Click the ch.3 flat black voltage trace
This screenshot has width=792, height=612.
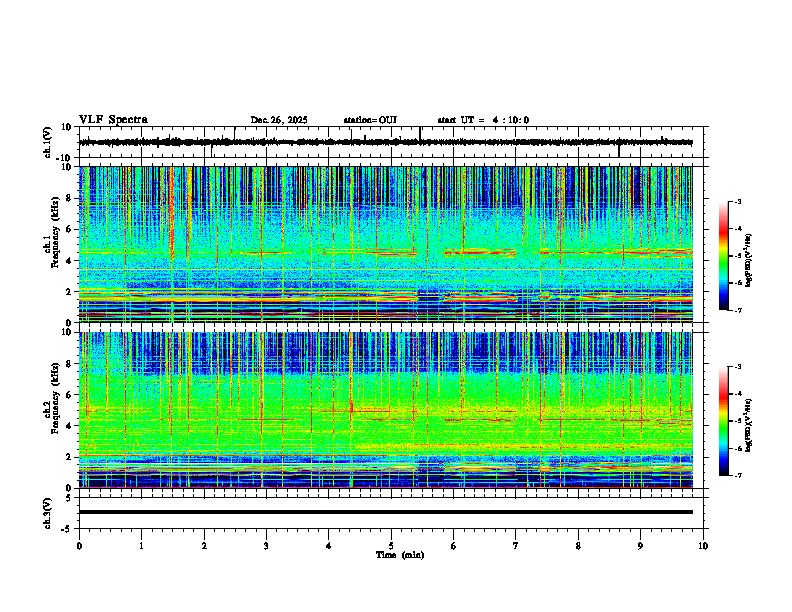pyautogui.click(x=386, y=512)
